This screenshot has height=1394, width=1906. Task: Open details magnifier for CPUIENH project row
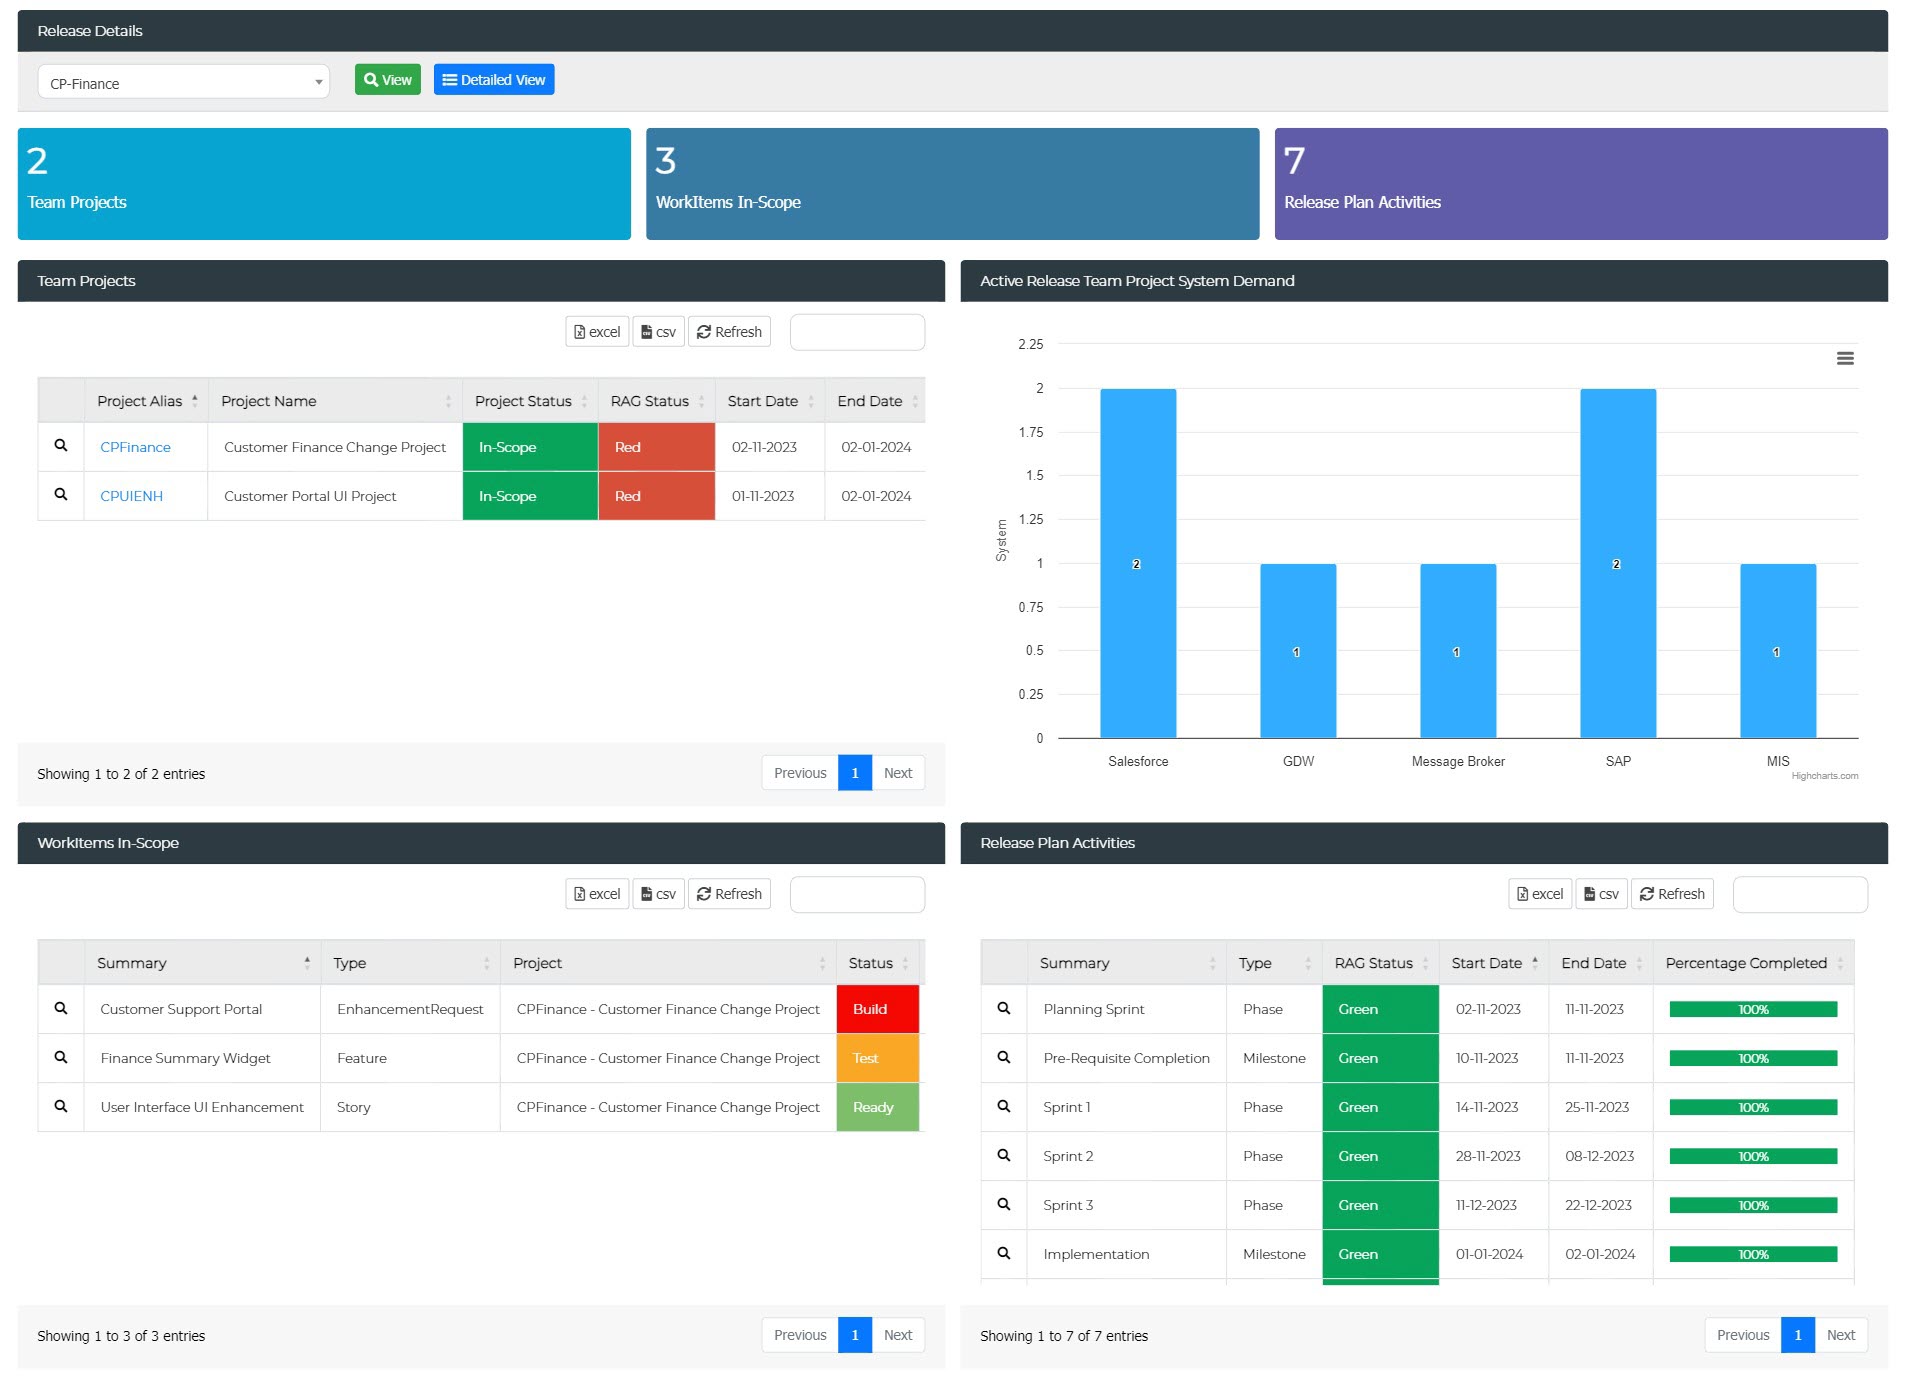61,495
